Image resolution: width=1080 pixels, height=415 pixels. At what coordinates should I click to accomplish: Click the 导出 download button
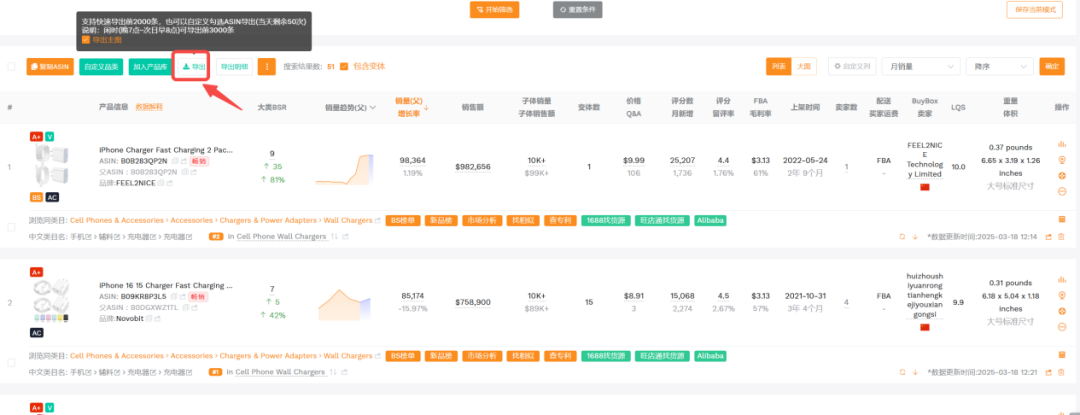pos(194,67)
